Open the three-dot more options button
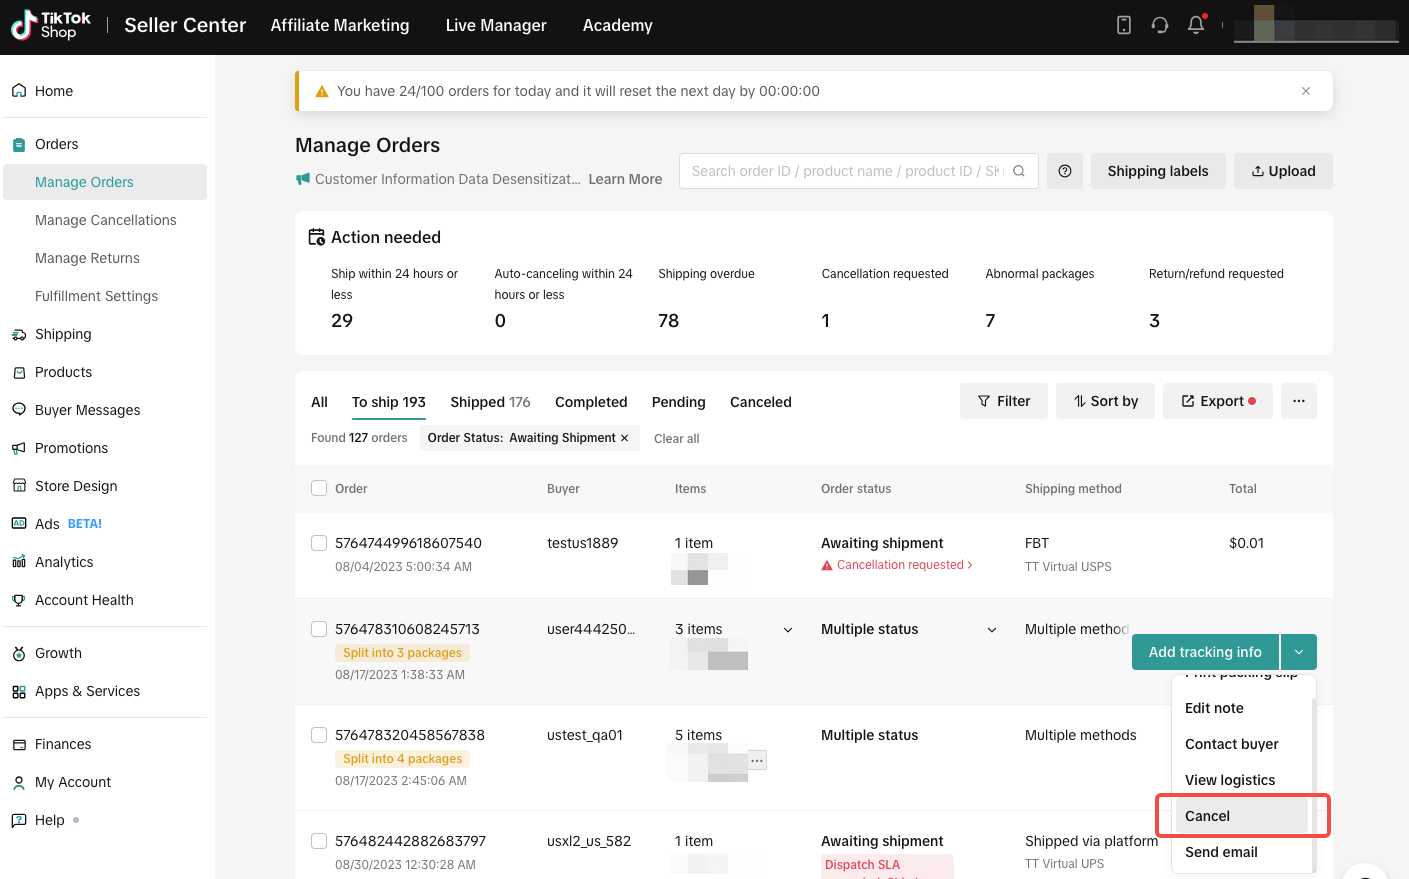The height and width of the screenshot is (879, 1409). [x=1298, y=401]
